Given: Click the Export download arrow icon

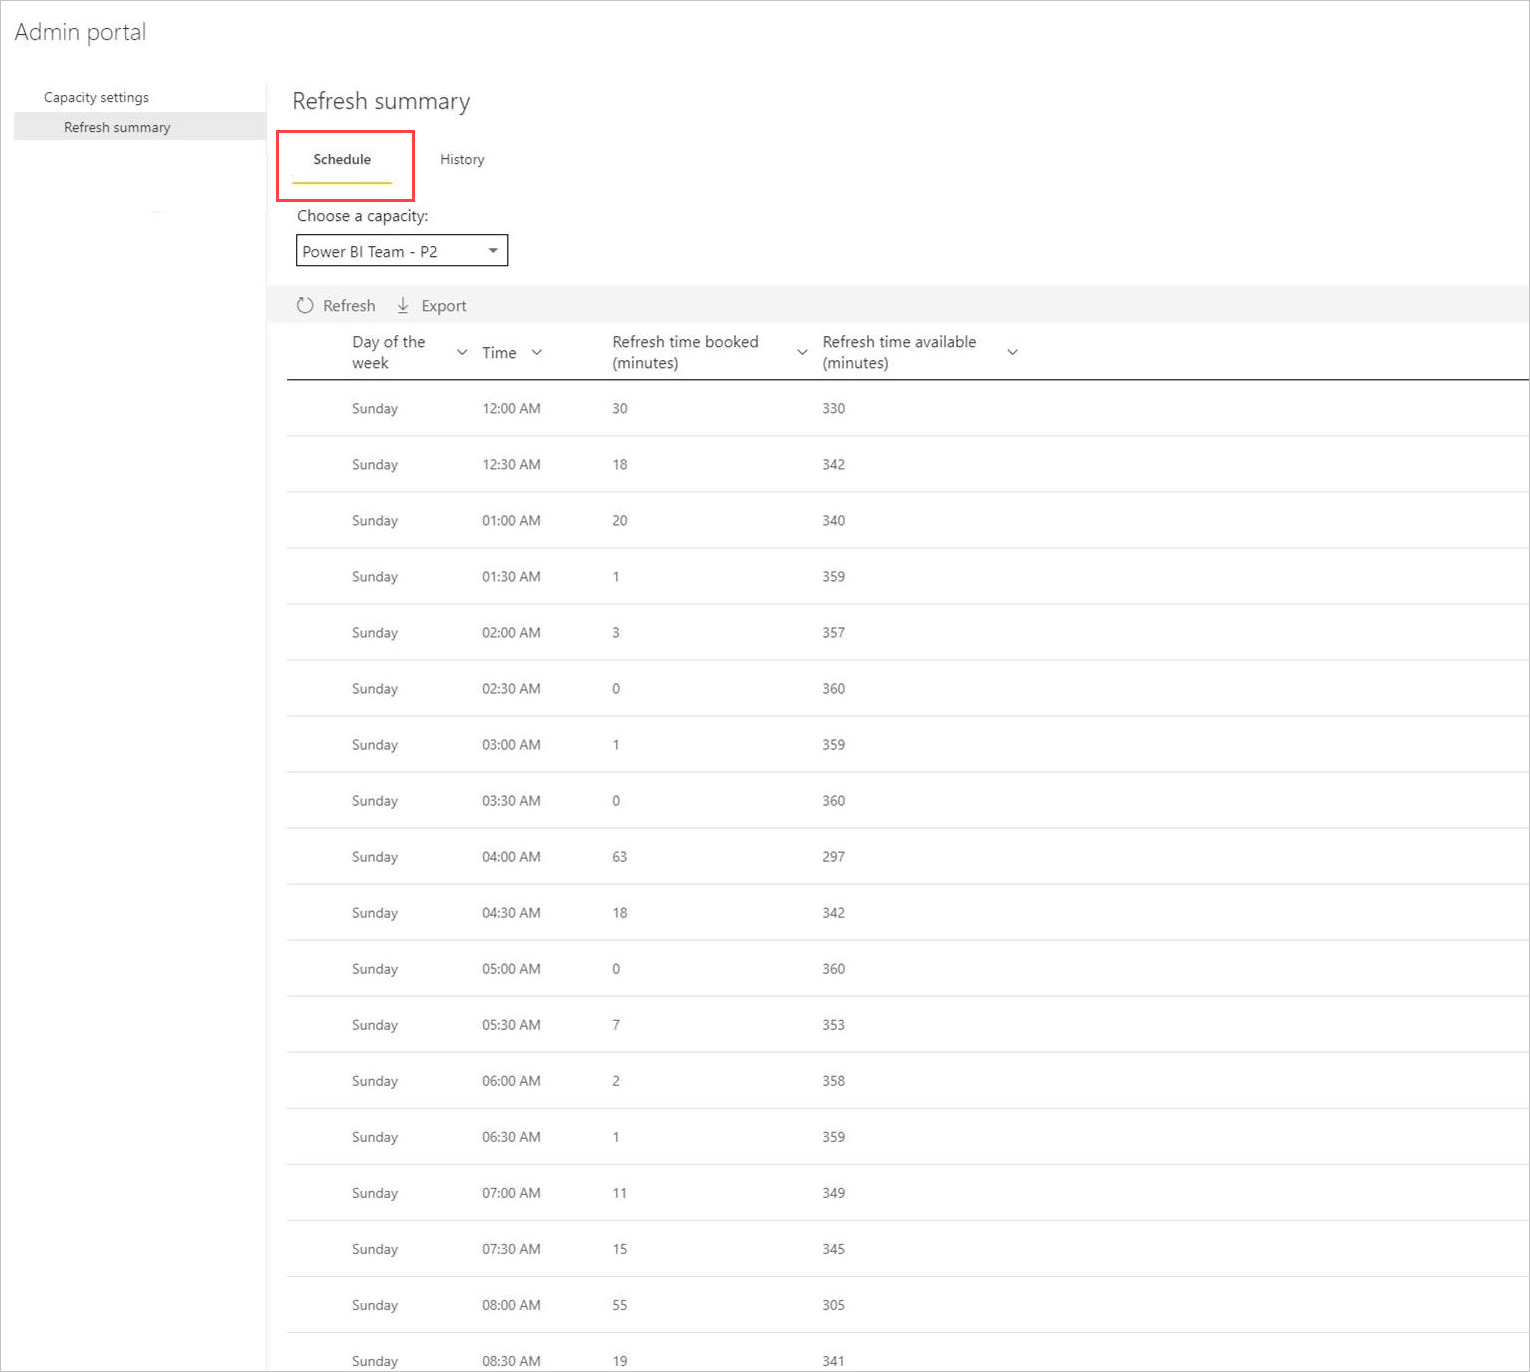Looking at the screenshot, I should click(403, 305).
